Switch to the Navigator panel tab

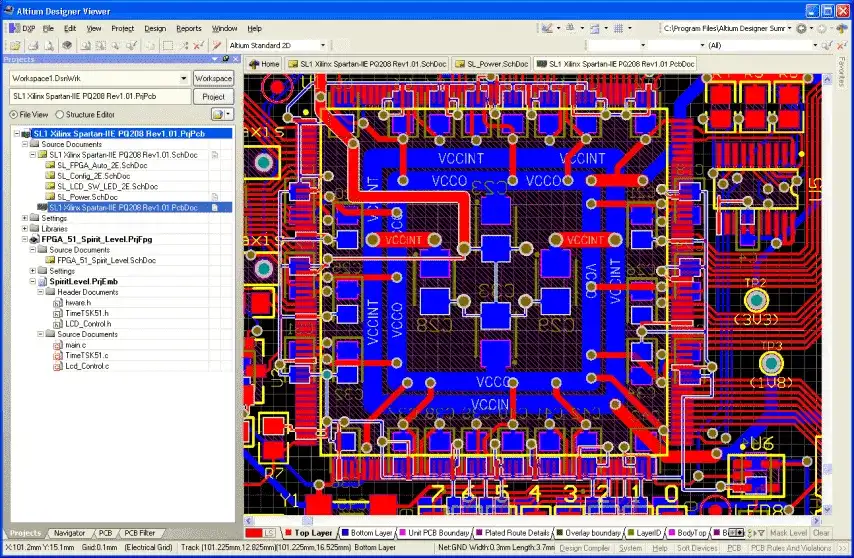pos(69,533)
